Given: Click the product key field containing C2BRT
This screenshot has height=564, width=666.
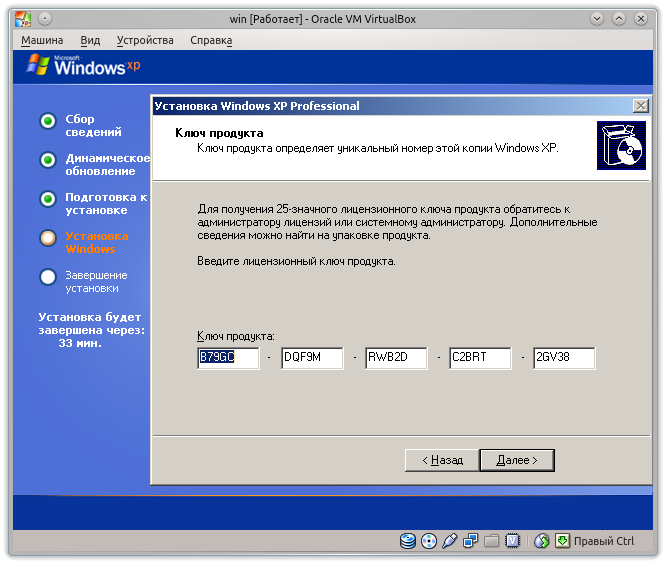Looking at the screenshot, I should (x=480, y=358).
